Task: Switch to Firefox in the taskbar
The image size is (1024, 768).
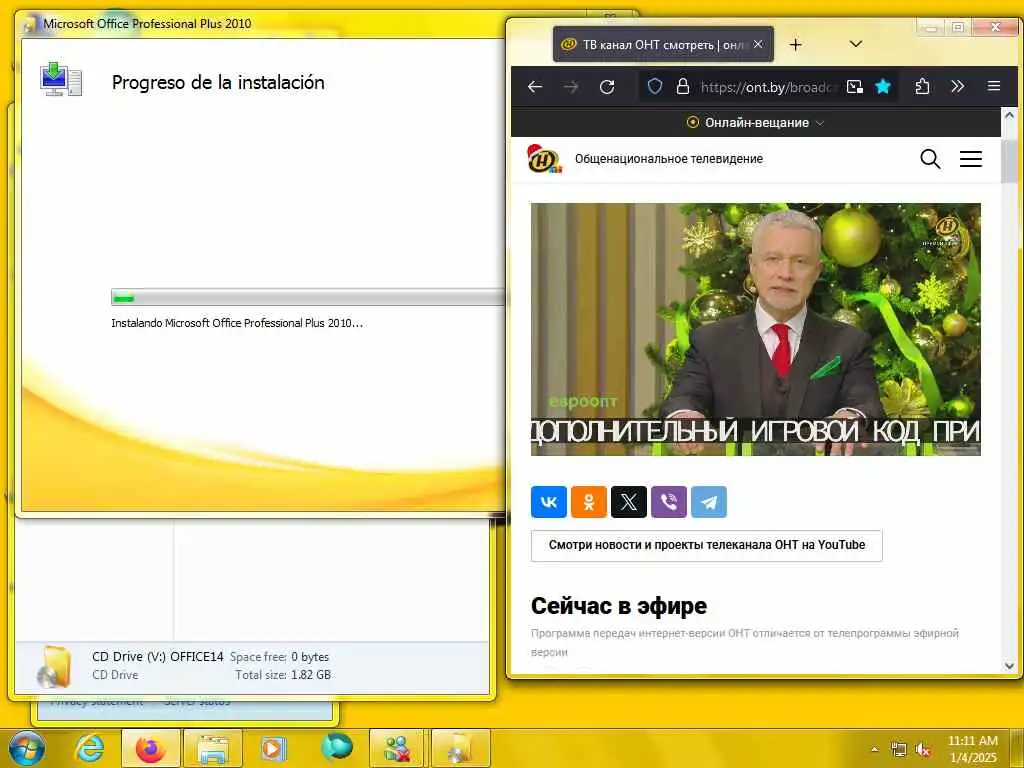Action: (x=151, y=748)
